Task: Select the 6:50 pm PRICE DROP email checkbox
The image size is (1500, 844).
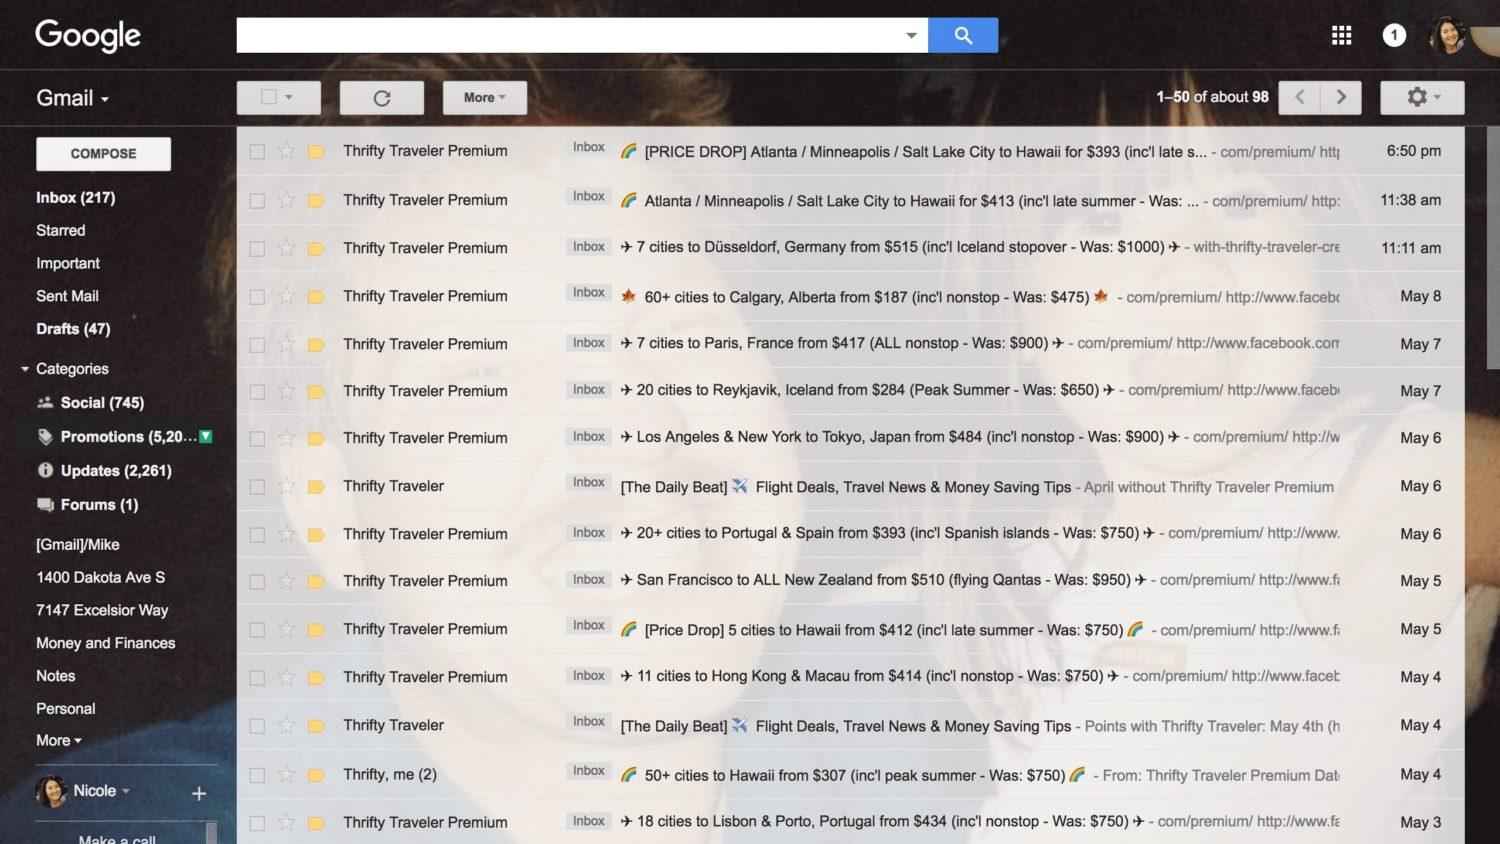Action: pos(257,151)
